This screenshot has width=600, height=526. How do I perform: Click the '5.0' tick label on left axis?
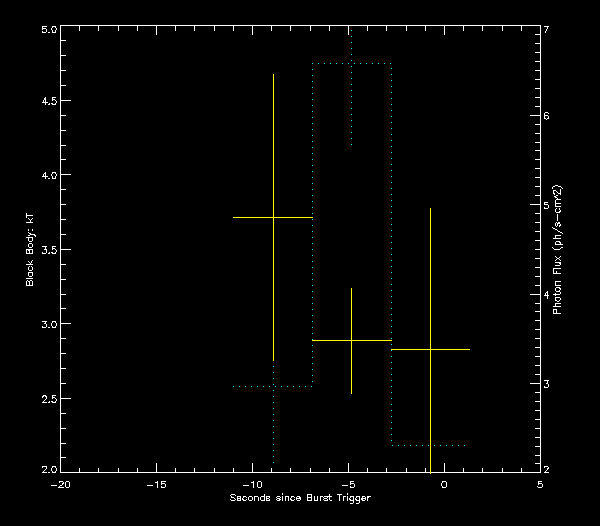(x=46, y=30)
